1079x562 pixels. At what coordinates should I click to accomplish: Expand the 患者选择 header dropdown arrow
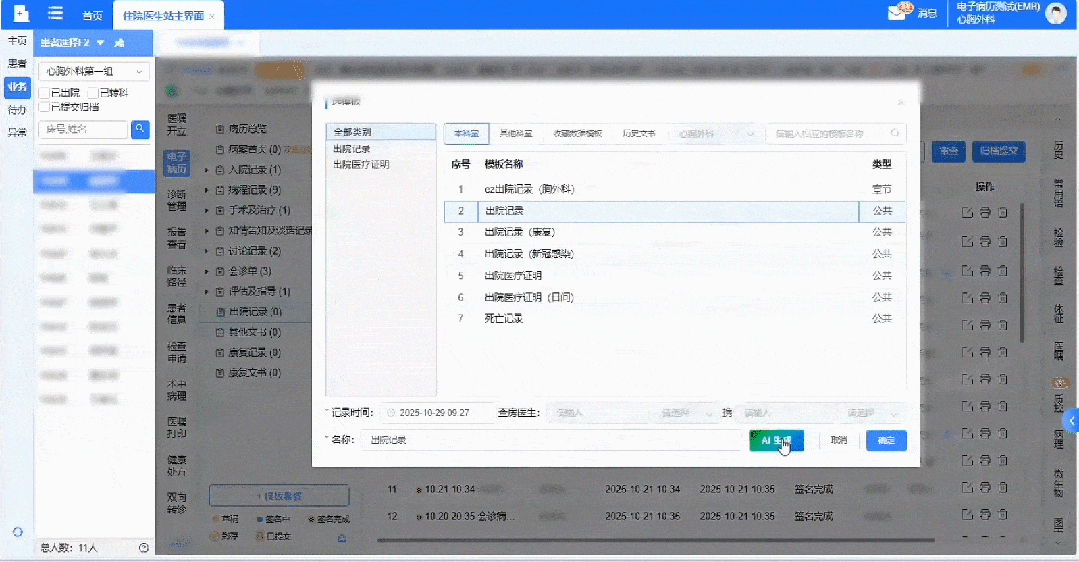(100, 43)
